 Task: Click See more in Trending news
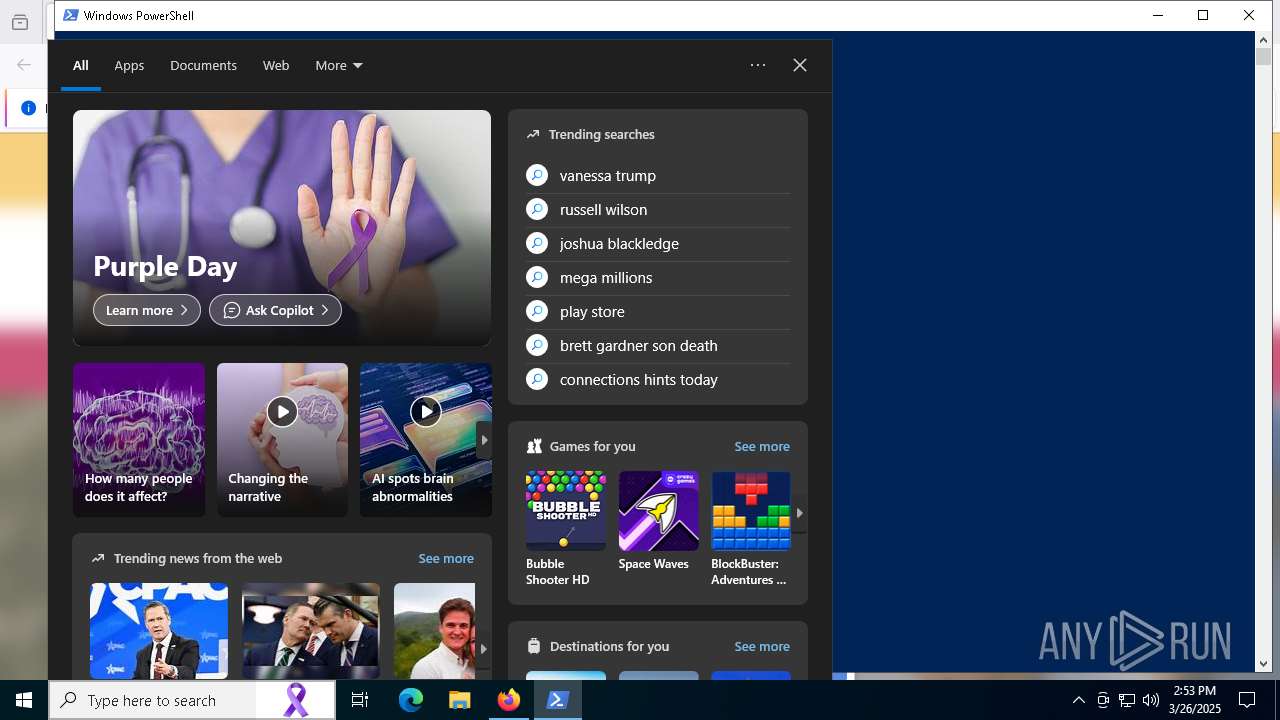tap(446, 558)
